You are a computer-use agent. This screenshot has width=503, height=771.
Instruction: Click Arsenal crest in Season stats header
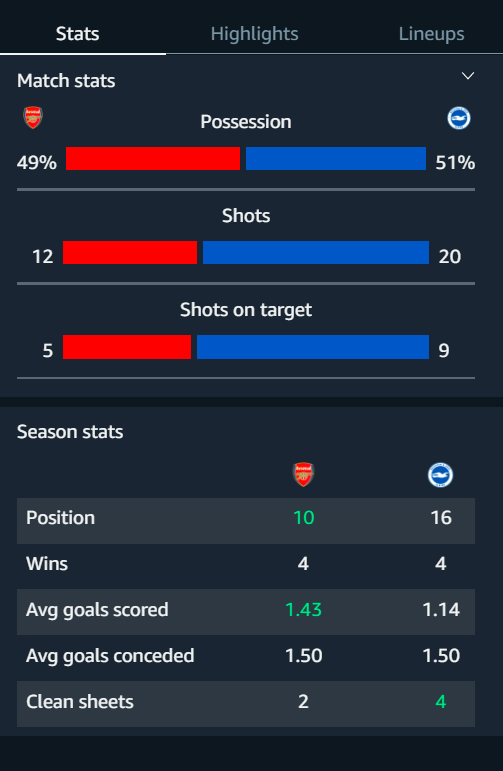tap(303, 474)
